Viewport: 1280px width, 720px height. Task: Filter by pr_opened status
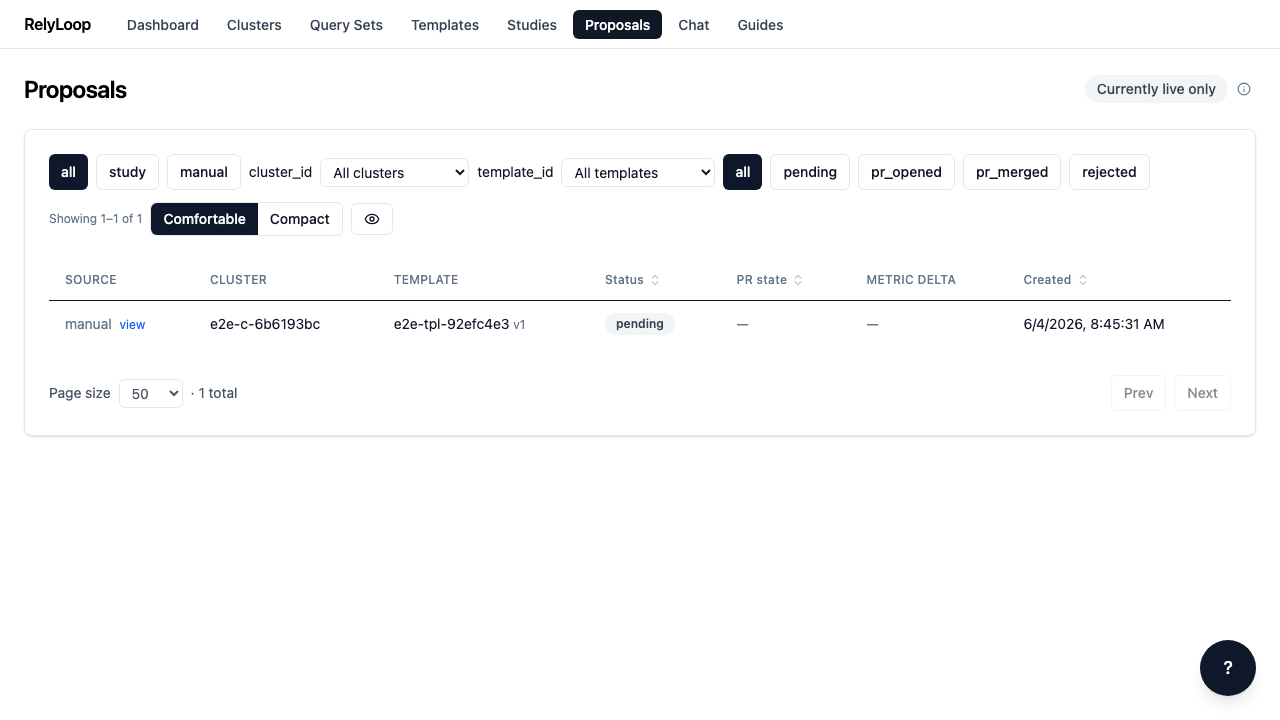coord(906,172)
